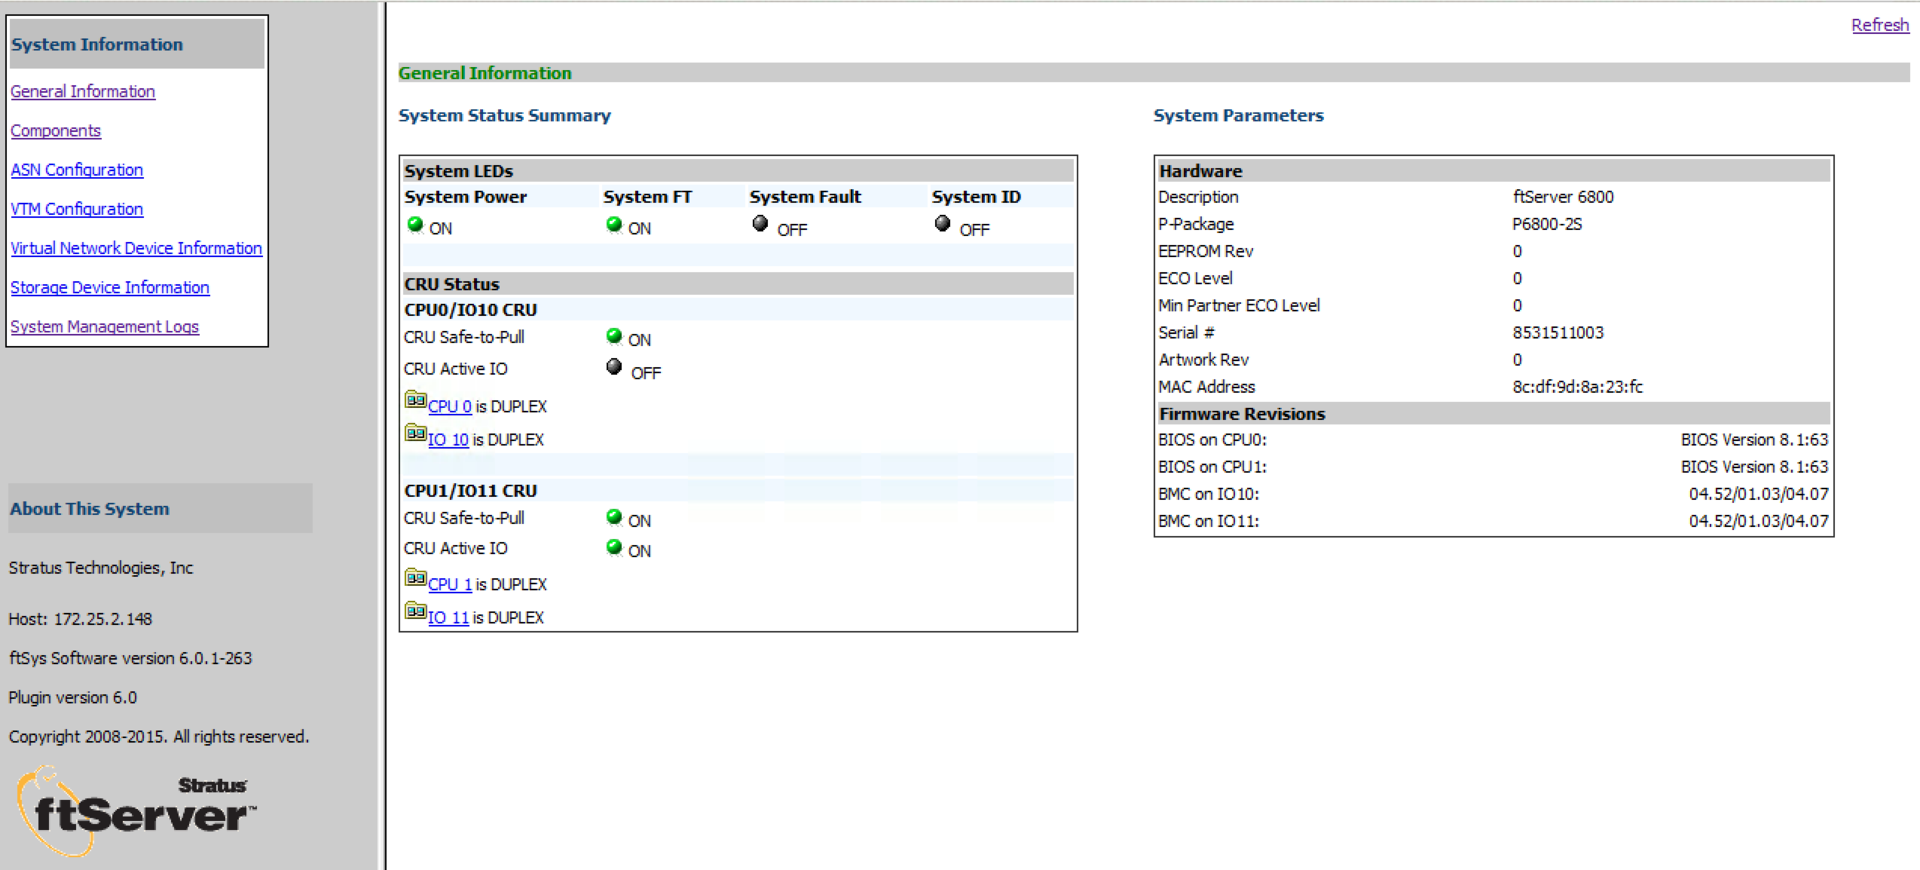Screen dimensions: 1920x870
Task: Open the General Information menu link
Action: (x=83, y=91)
